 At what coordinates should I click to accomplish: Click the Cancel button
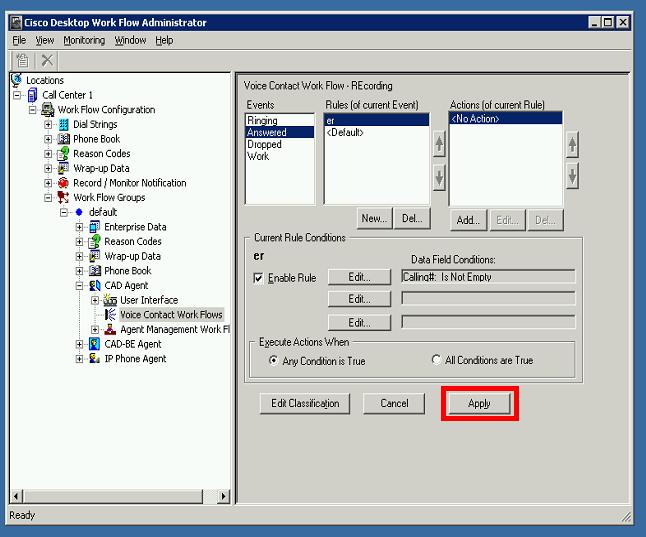point(394,403)
